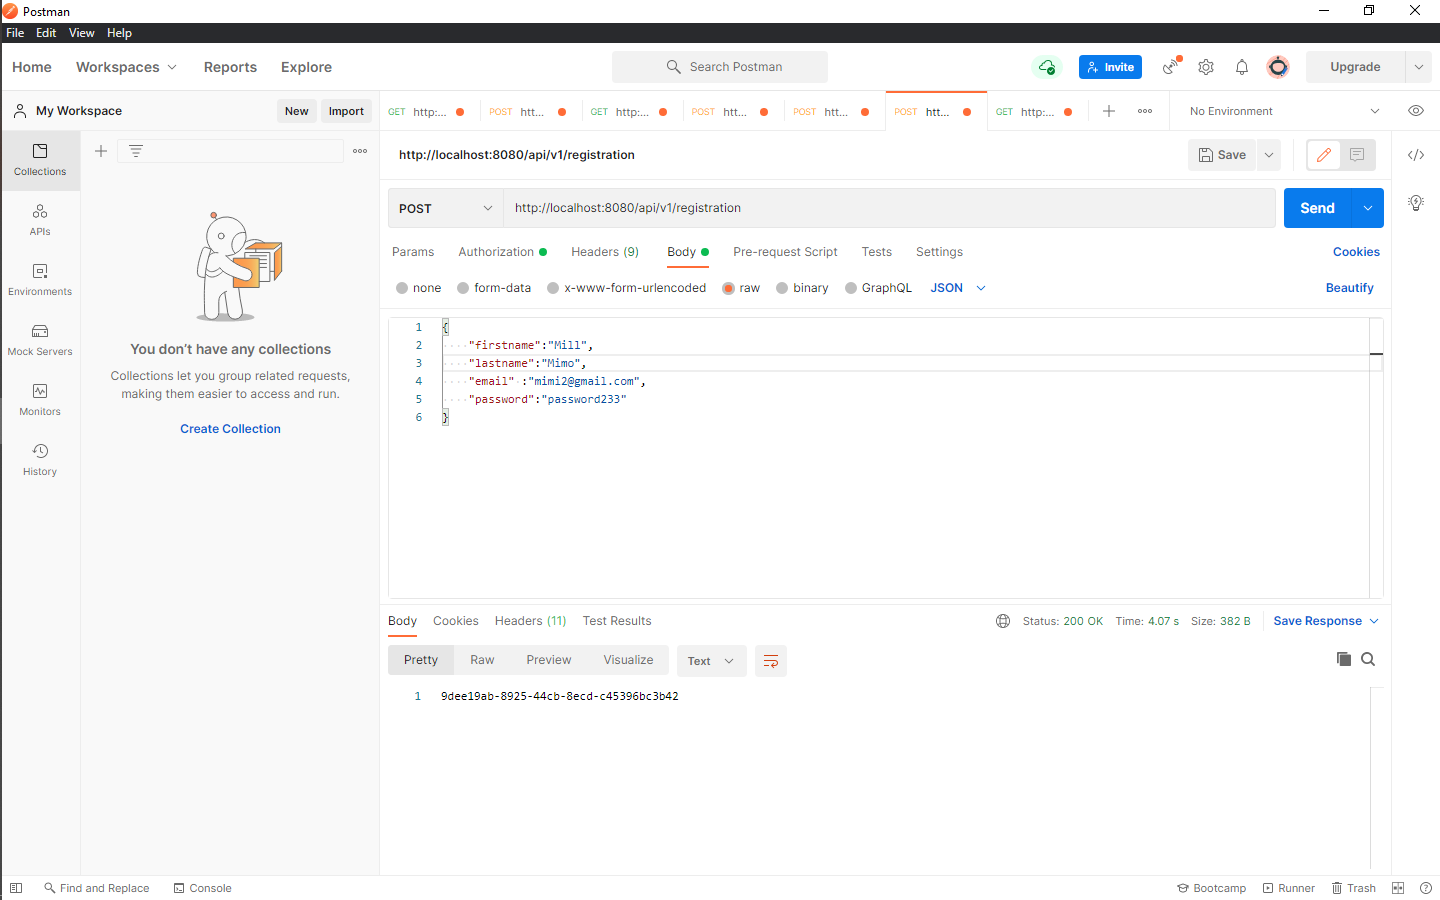Expand the Send button dropdown arrow
This screenshot has height=900, width=1440.
[x=1367, y=208]
